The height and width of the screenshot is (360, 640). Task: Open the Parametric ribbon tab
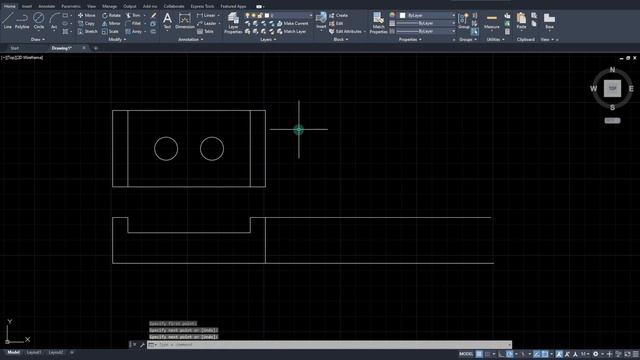71,6
